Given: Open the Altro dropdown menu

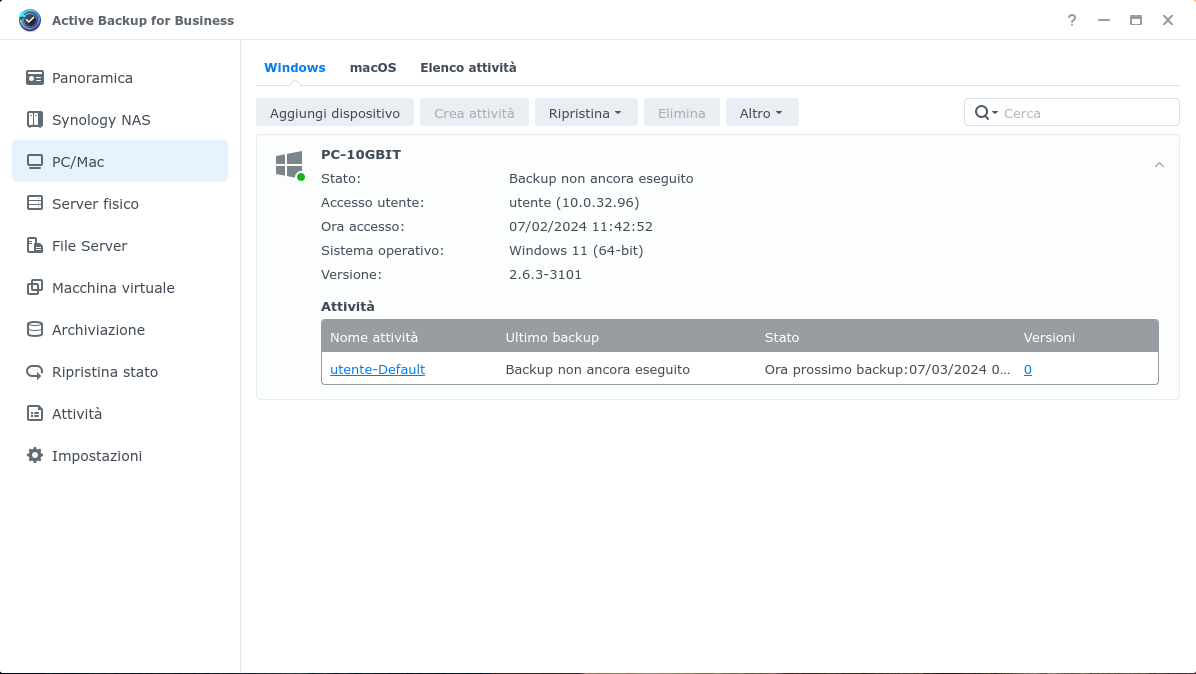Looking at the screenshot, I should pyautogui.click(x=762, y=113).
